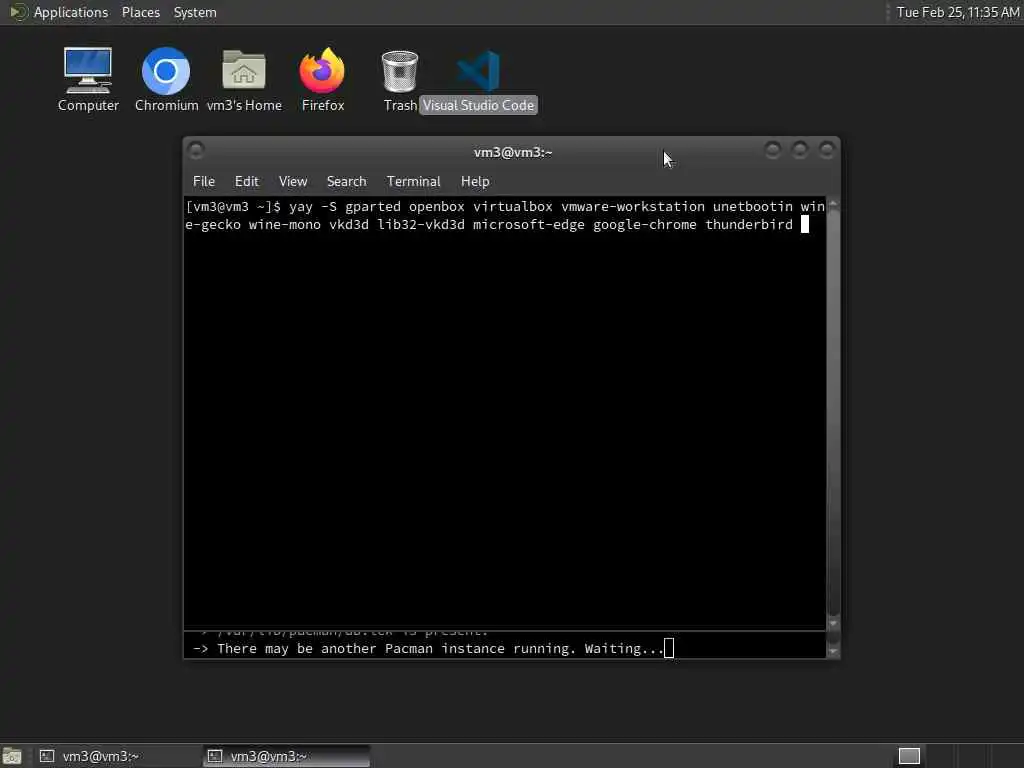Open the Computer desktop icon
This screenshot has width=1024, height=768.
(88, 80)
